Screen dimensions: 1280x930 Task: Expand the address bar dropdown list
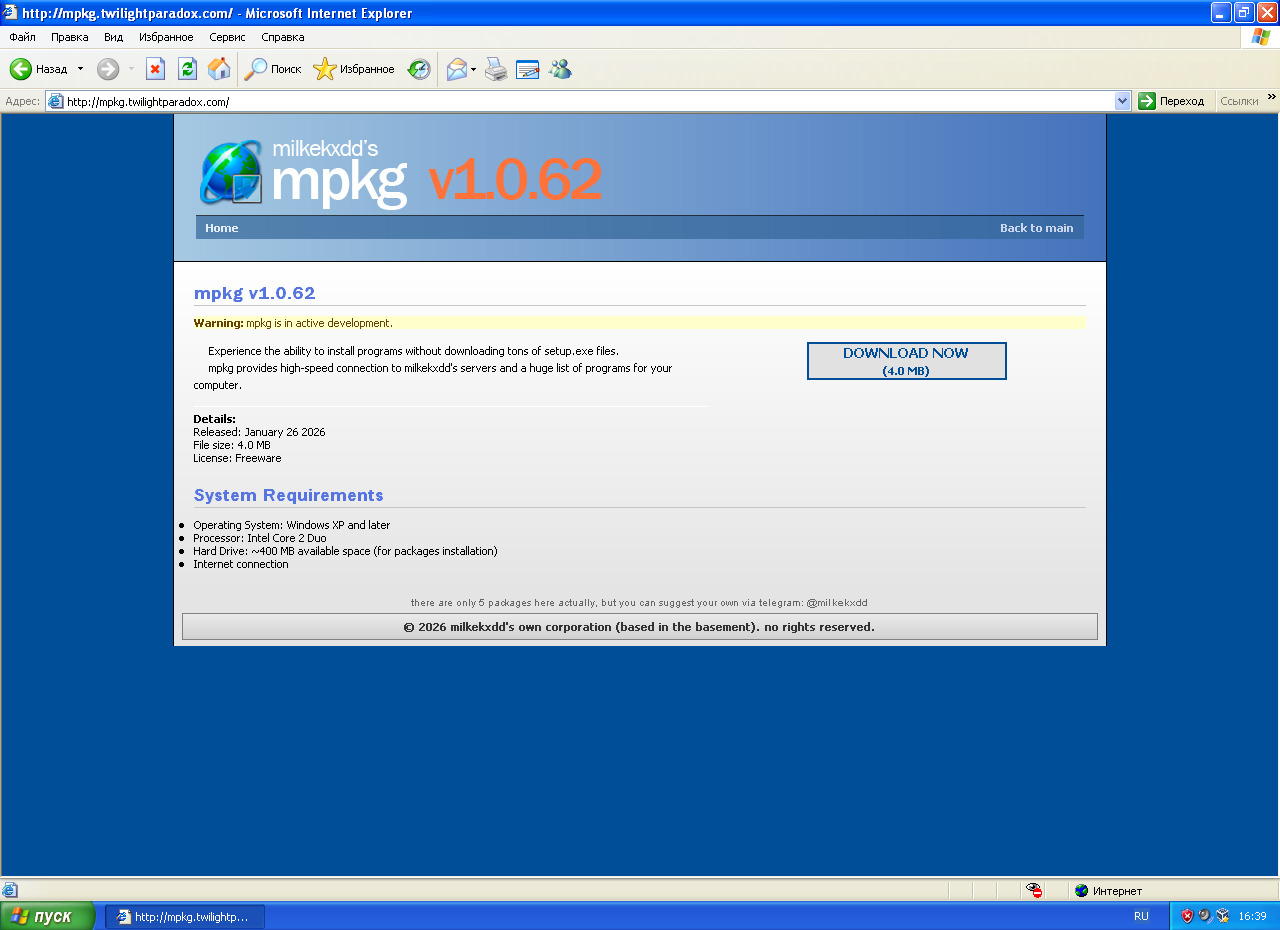pos(1123,101)
